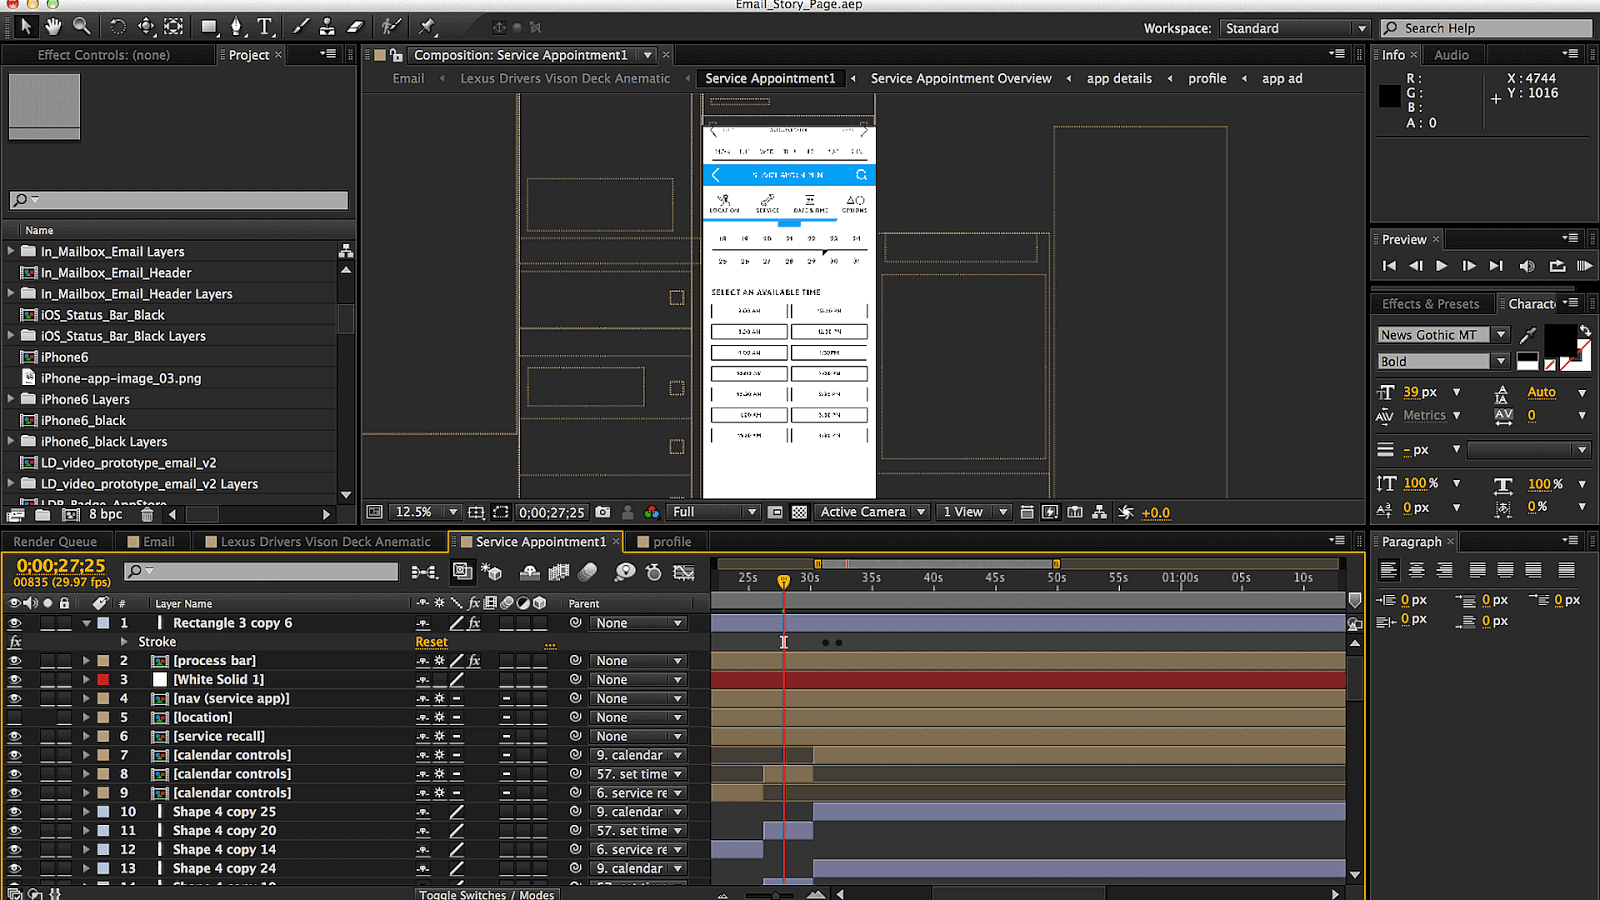Open the Audio panel
The image size is (1600, 900).
pos(1452,55)
